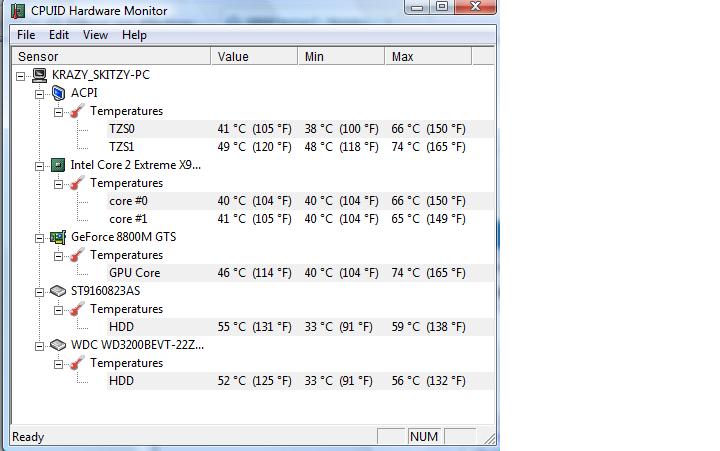Select the TZS0 sensor row
This screenshot has height=451, width=720.
click(300, 129)
